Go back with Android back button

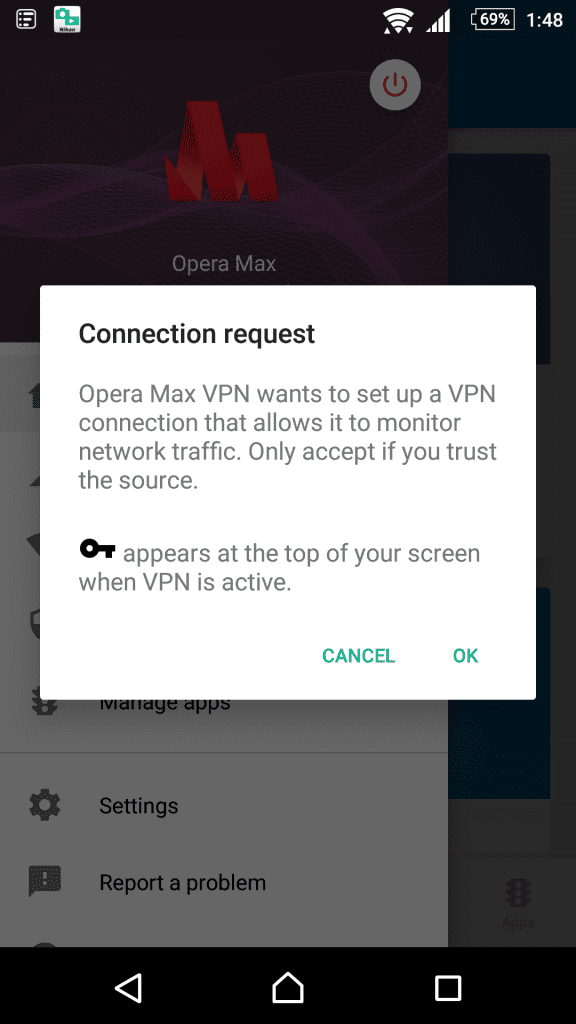point(129,987)
